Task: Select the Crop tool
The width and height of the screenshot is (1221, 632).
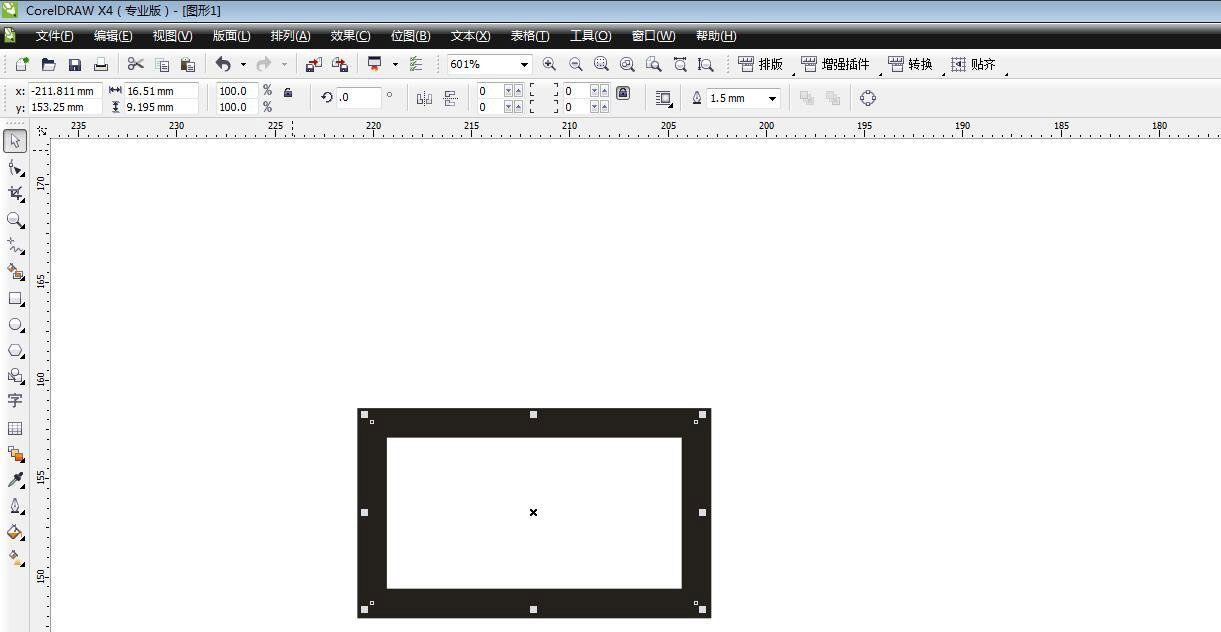Action: 15,193
